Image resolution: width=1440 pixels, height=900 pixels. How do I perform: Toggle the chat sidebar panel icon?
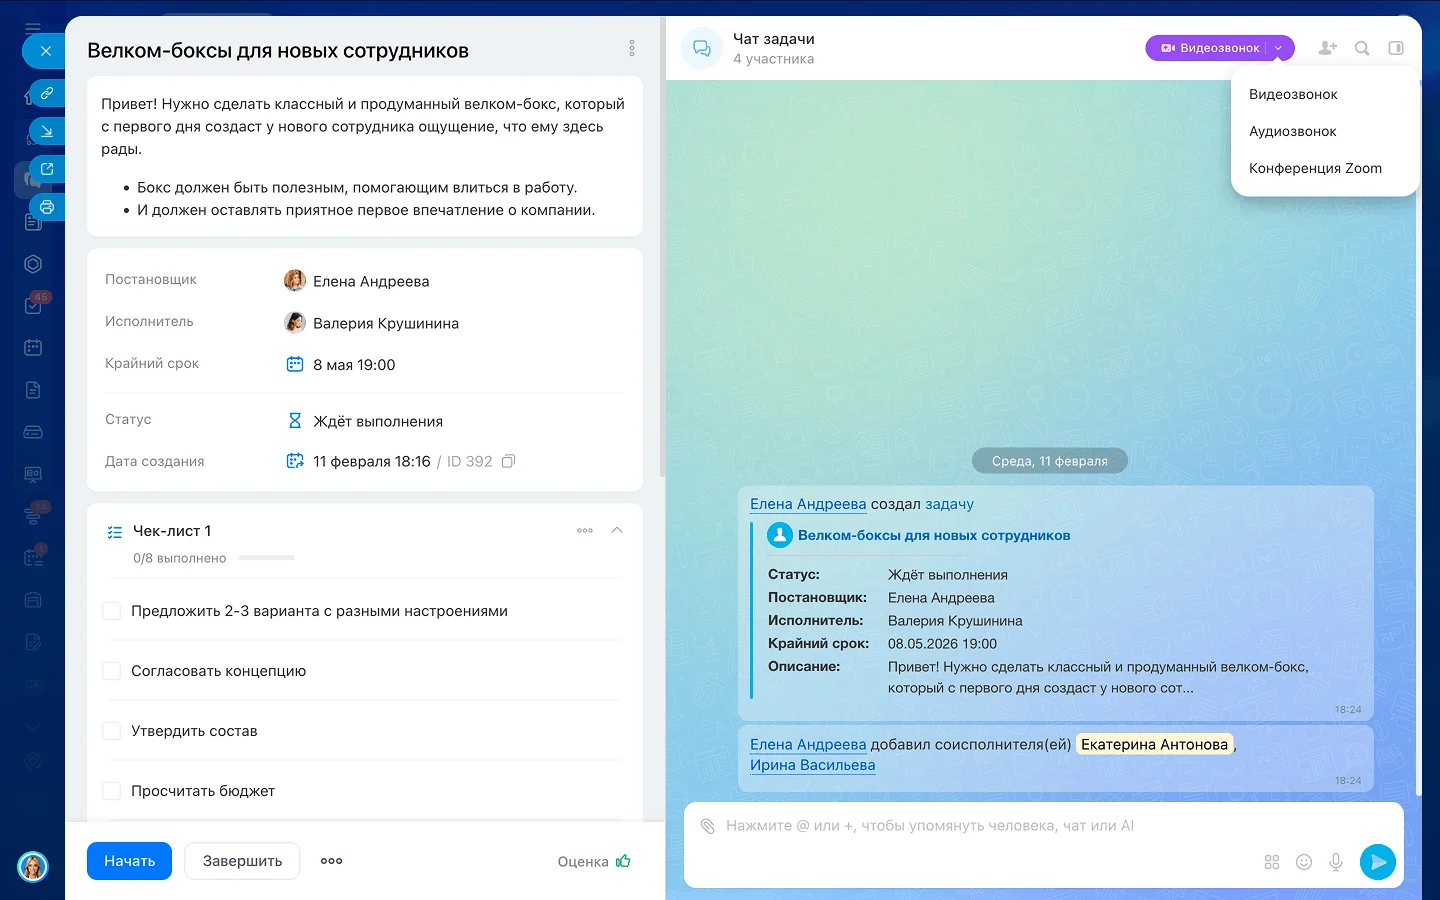tap(1396, 48)
